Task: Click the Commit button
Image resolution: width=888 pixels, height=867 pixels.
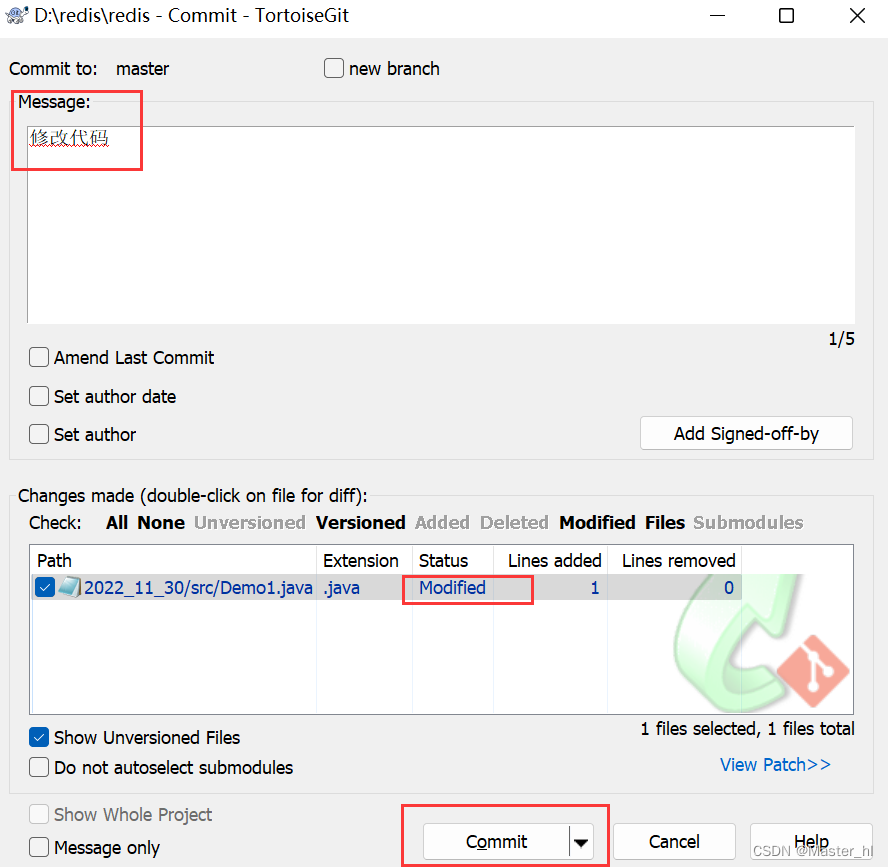Action: point(496,842)
